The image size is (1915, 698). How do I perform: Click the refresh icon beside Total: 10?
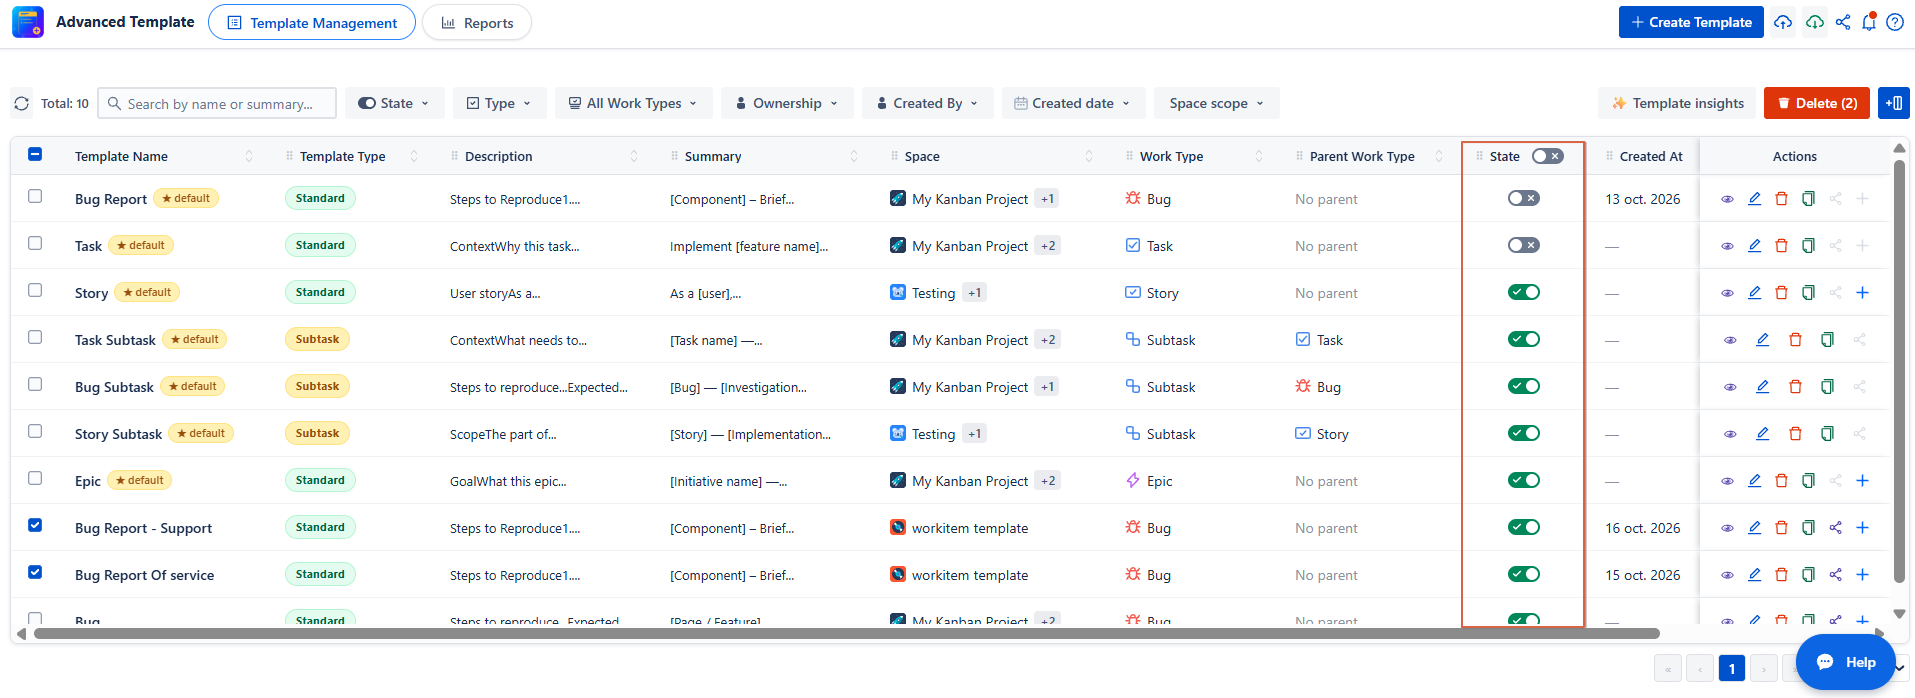click(22, 103)
